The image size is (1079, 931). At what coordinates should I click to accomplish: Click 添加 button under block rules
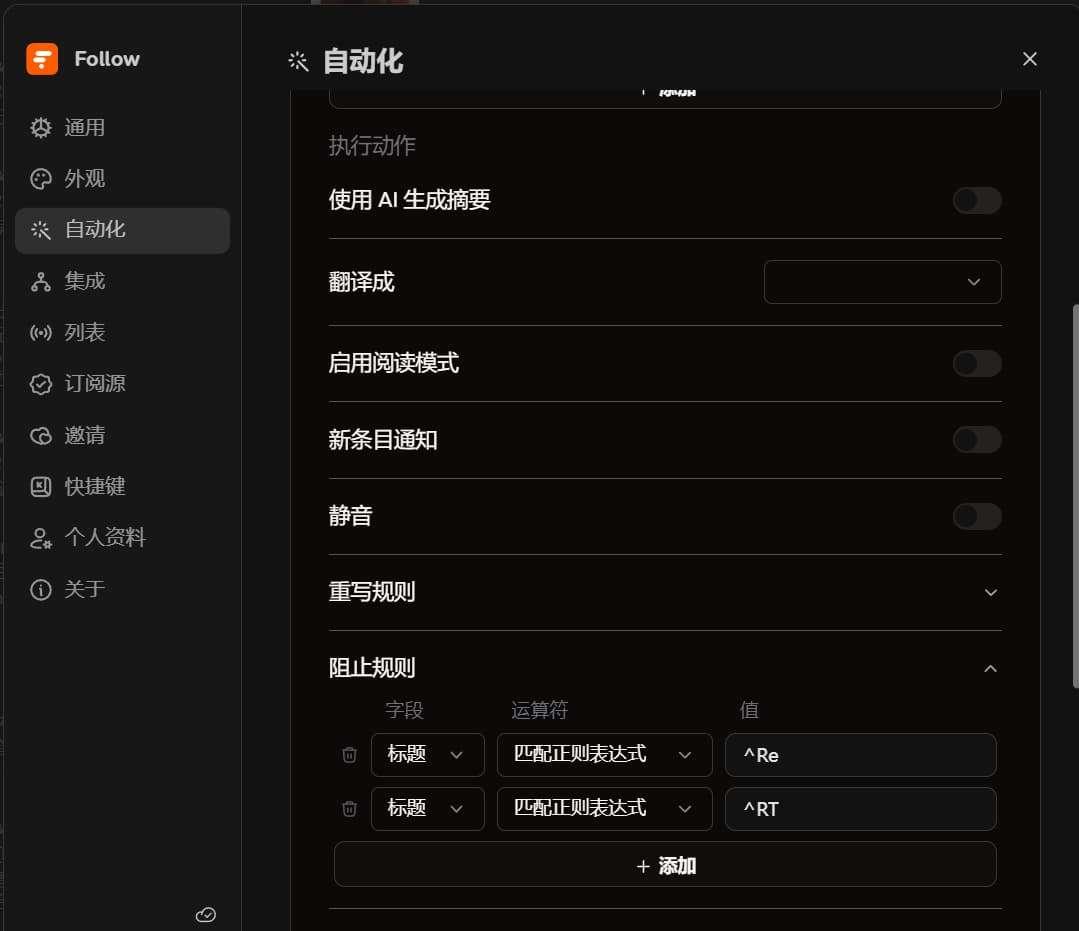pos(665,865)
